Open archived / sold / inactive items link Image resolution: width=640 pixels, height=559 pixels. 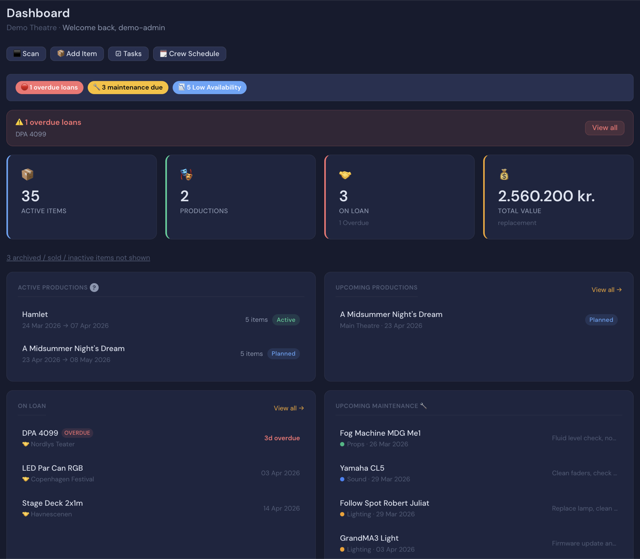click(x=78, y=258)
